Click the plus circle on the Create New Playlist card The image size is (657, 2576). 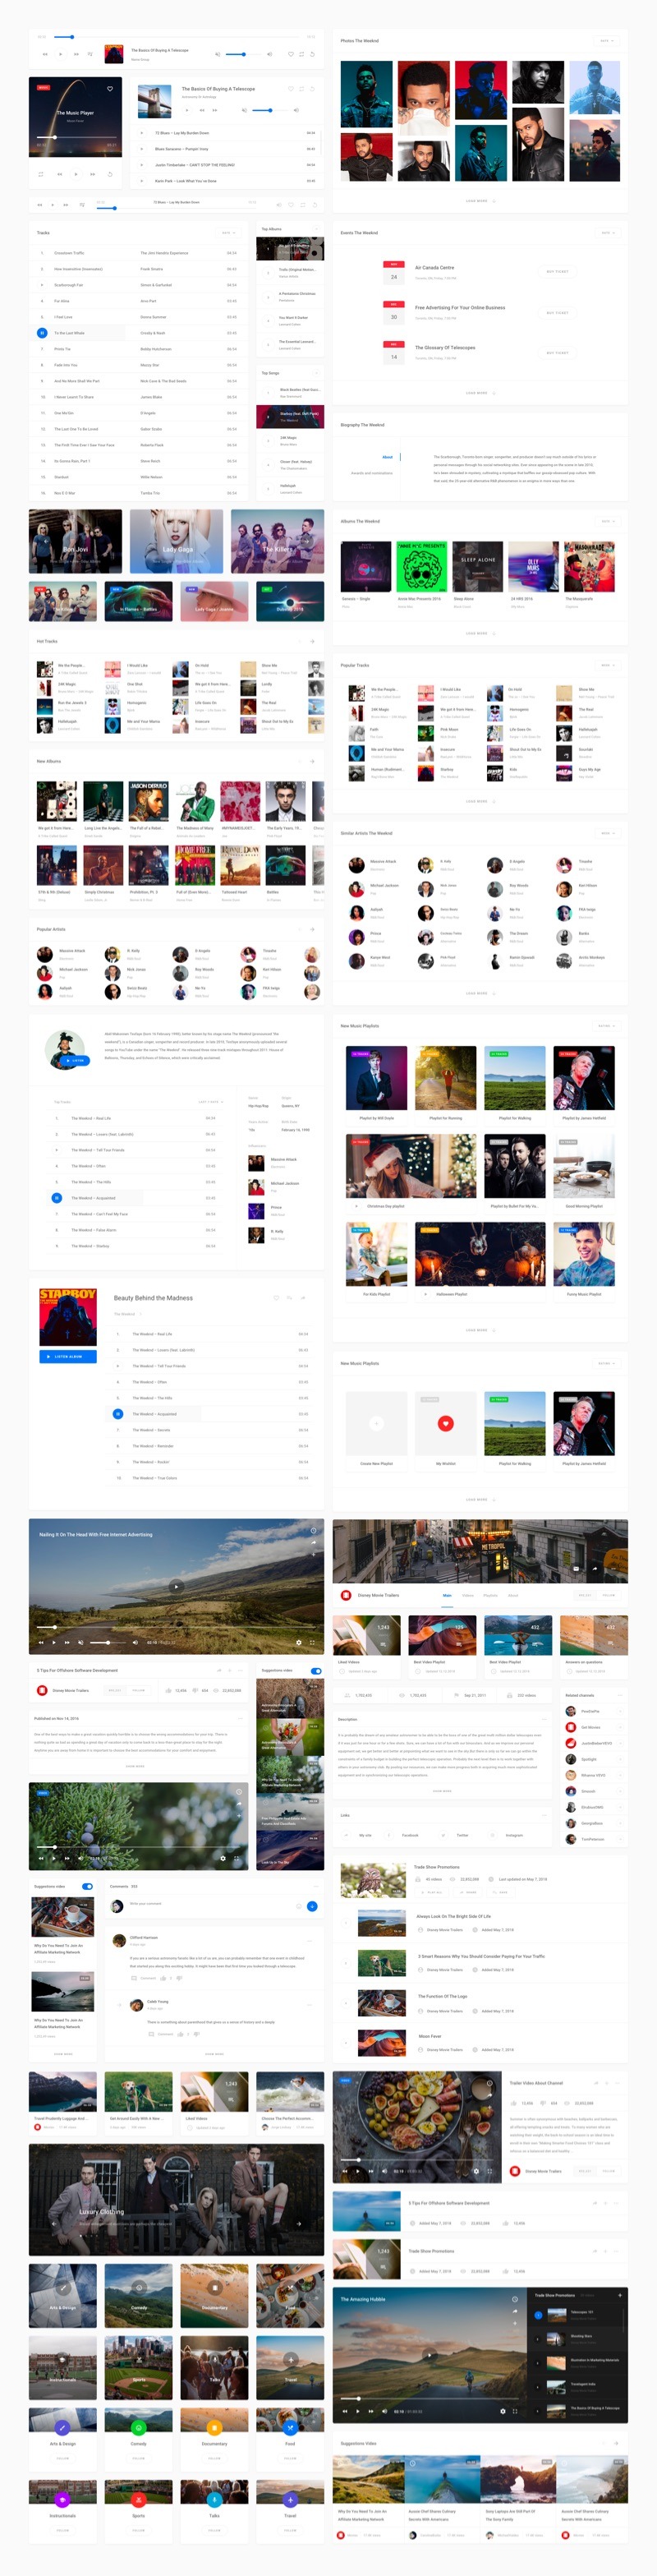376,1424
